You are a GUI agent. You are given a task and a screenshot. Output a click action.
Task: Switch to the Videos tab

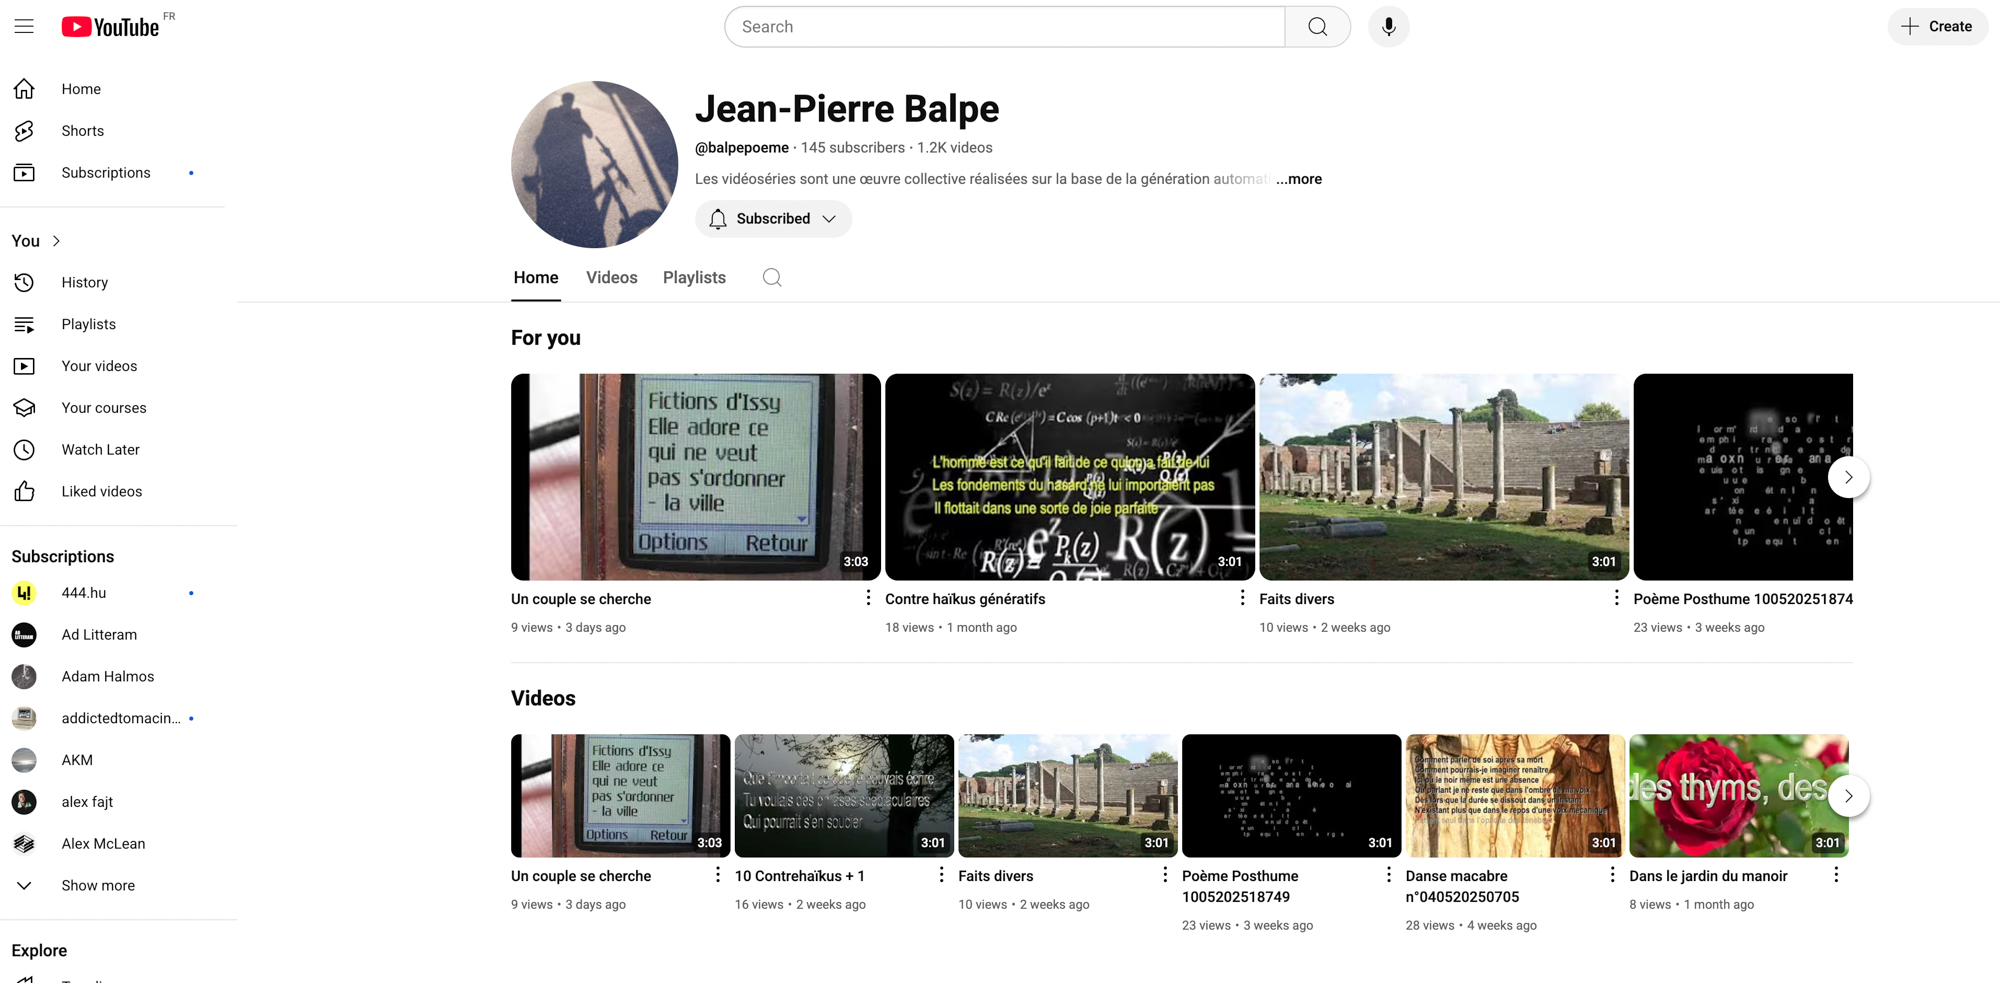pos(611,278)
